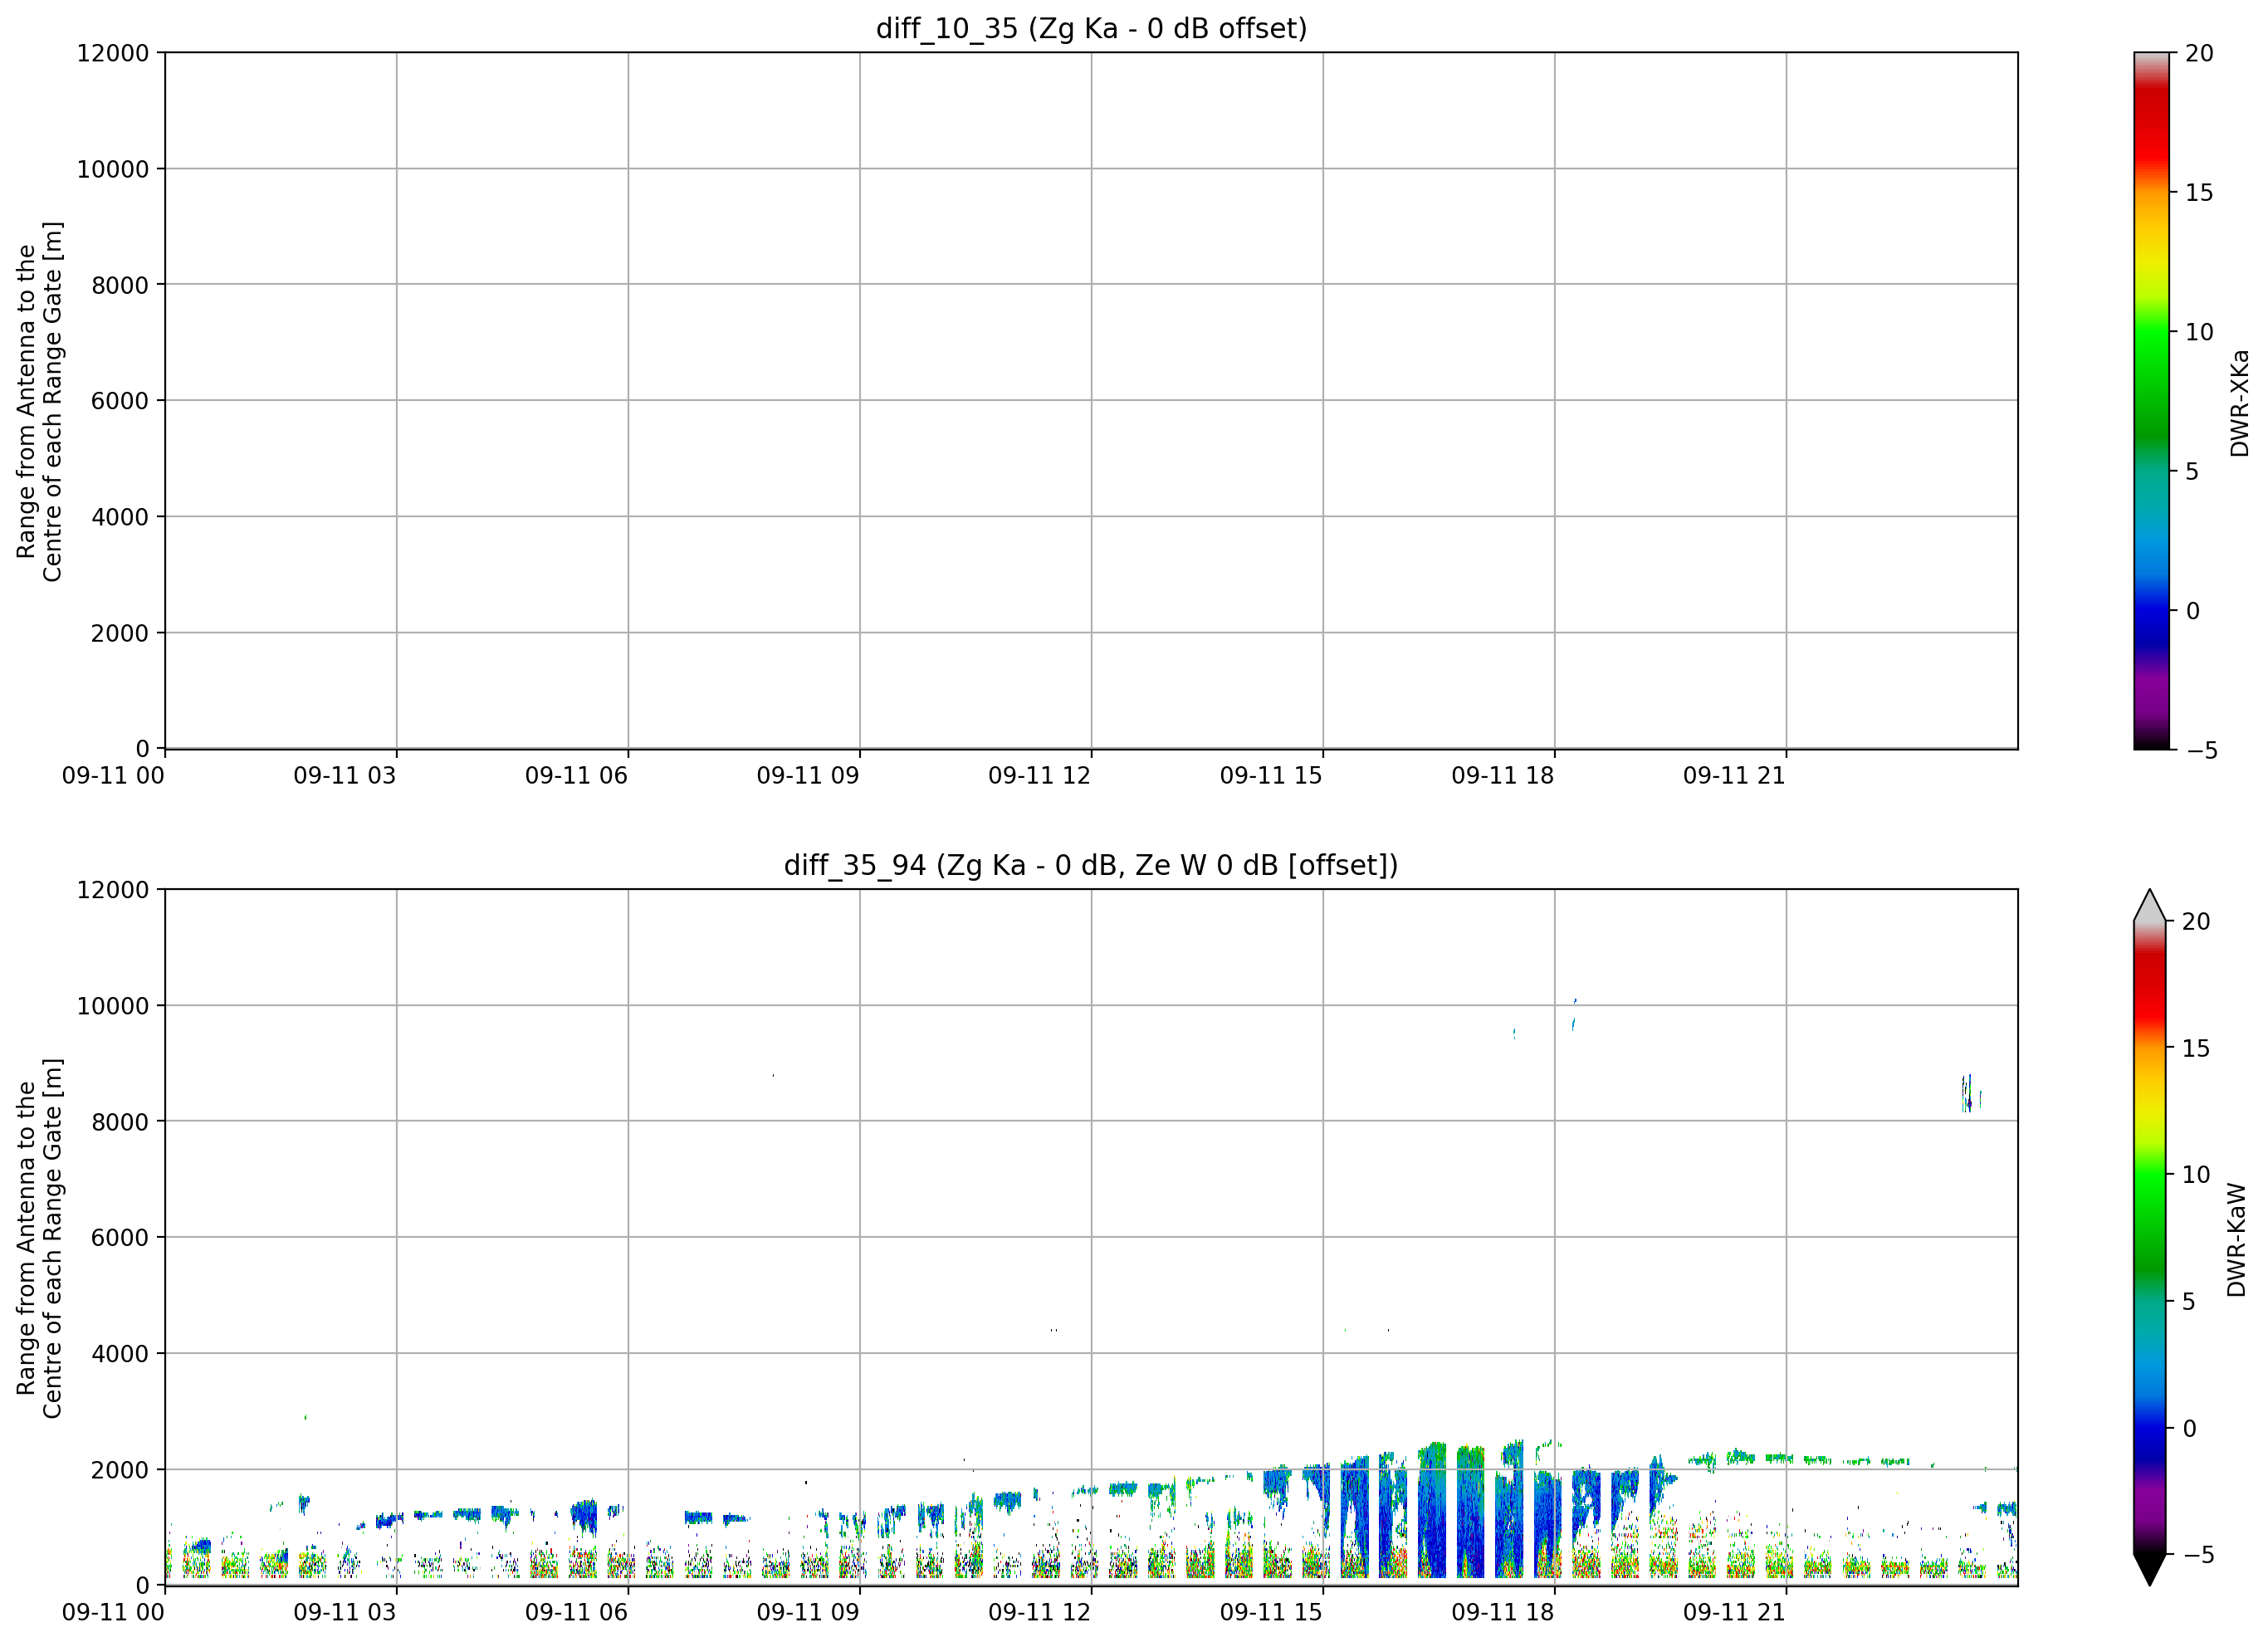Click the "10" tick on the DWR-XKa colorbar
Viewport: 2268px width, 1642px height.
click(x=2199, y=332)
